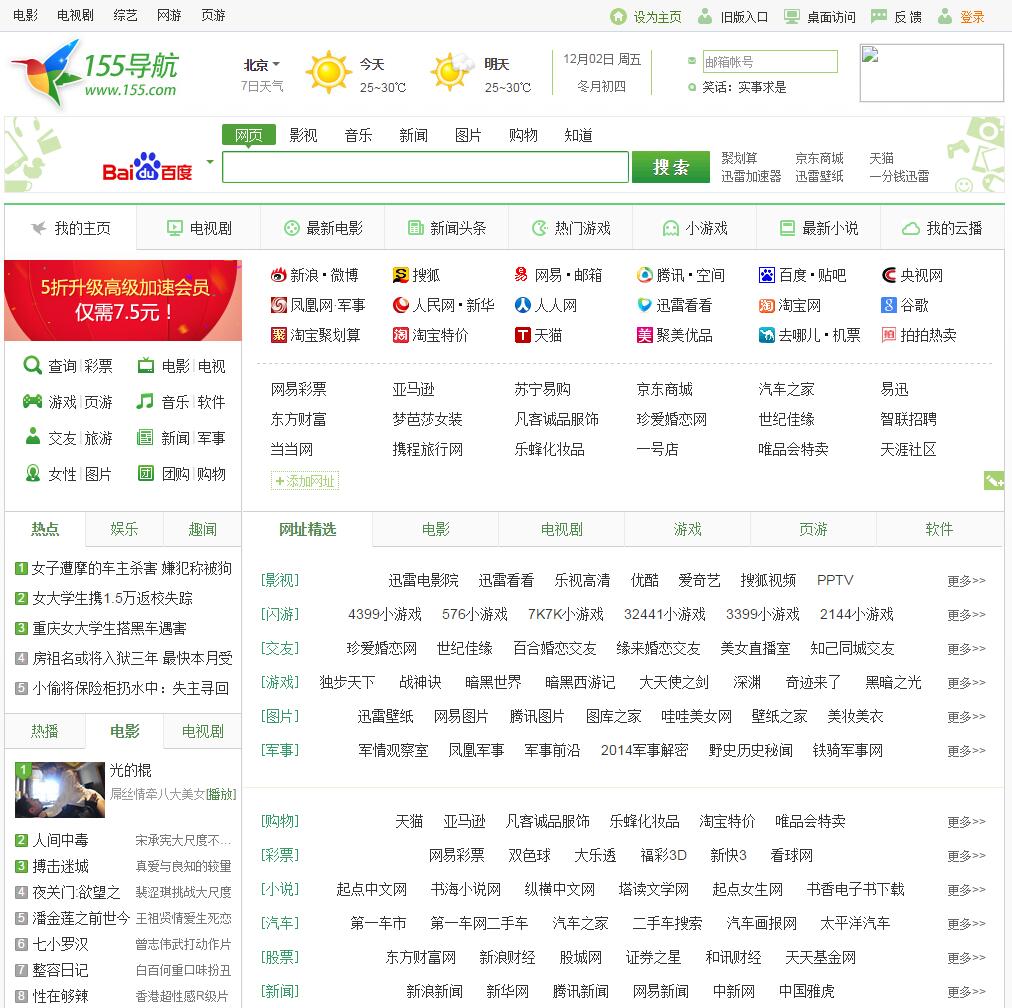This screenshot has height=1008, width=1012.
Task: Click the 反馈 speech bubble icon
Action: pos(878,16)
